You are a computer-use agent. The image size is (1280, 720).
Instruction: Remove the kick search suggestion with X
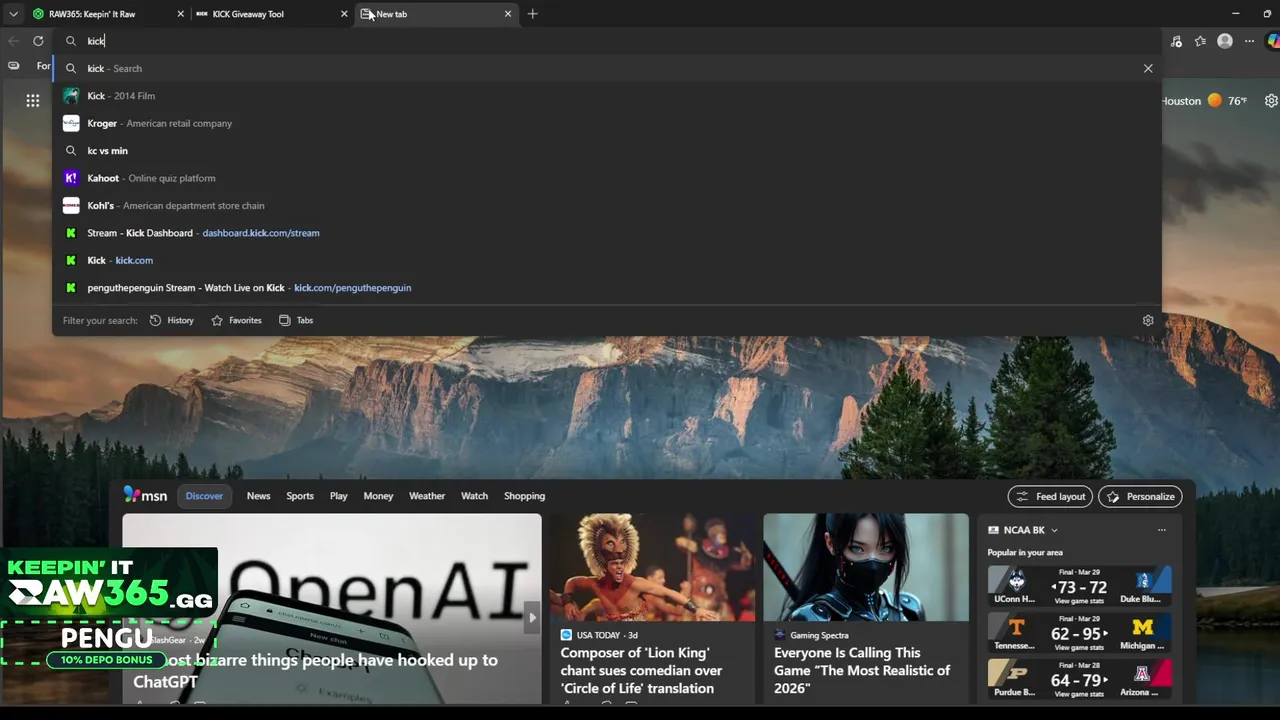(x=1148, y=68)
